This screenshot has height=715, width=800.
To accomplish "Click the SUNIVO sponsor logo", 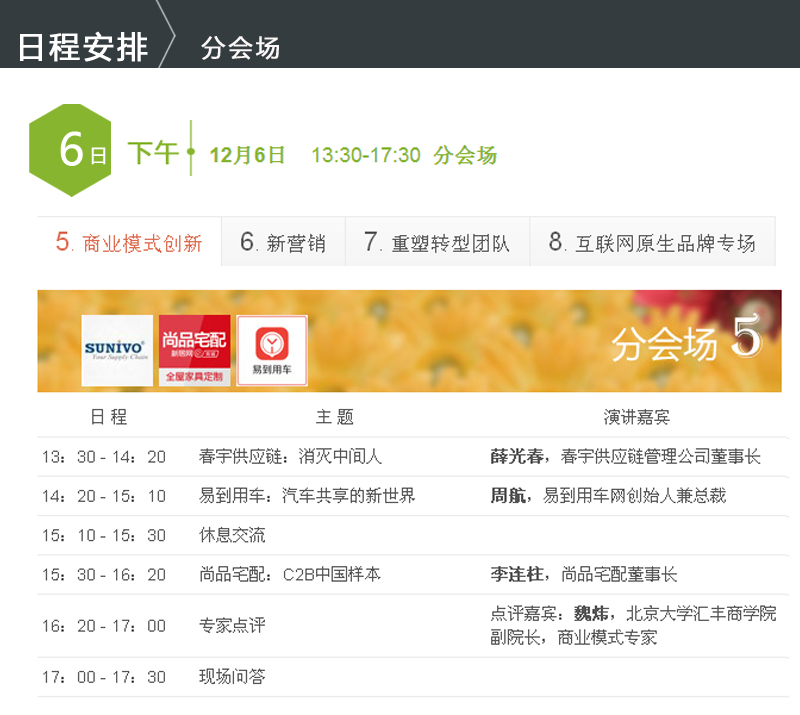I will [x=117, y=350].
